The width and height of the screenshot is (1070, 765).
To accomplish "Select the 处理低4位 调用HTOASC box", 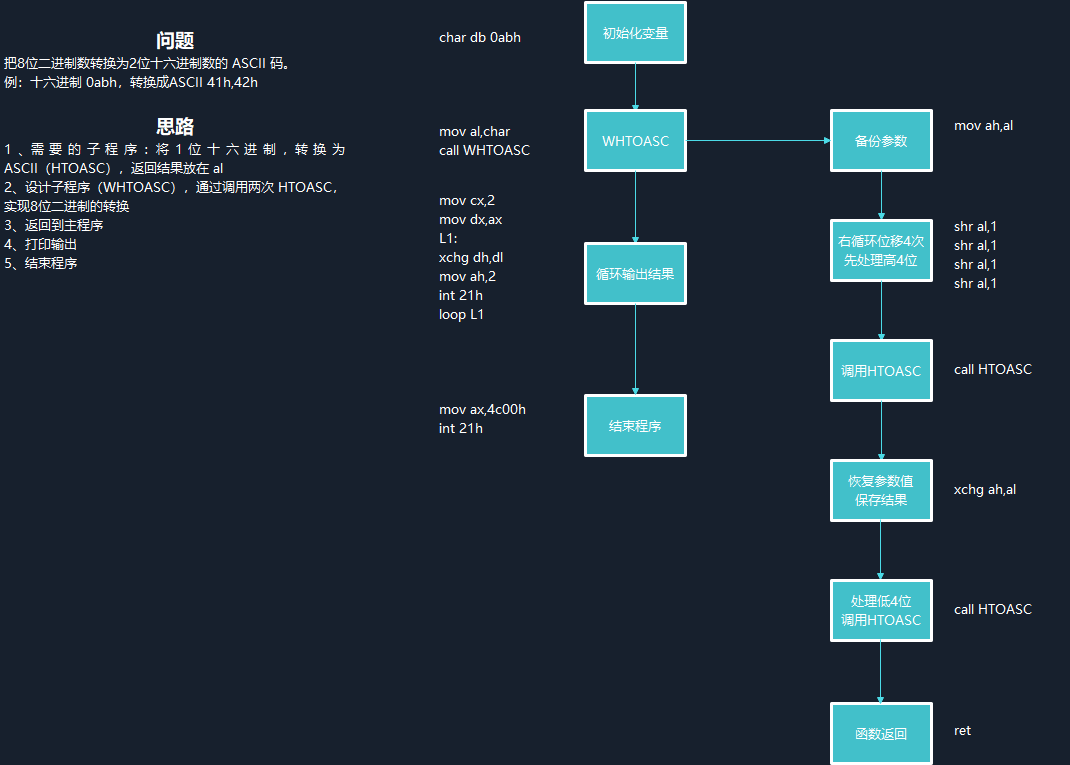I will pyautogui.click(x=881, y=611).
